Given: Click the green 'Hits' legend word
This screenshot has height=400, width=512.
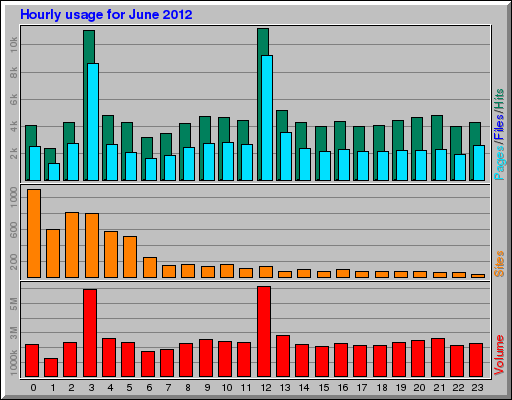Looking at the screenshot, I should point(499,99).
